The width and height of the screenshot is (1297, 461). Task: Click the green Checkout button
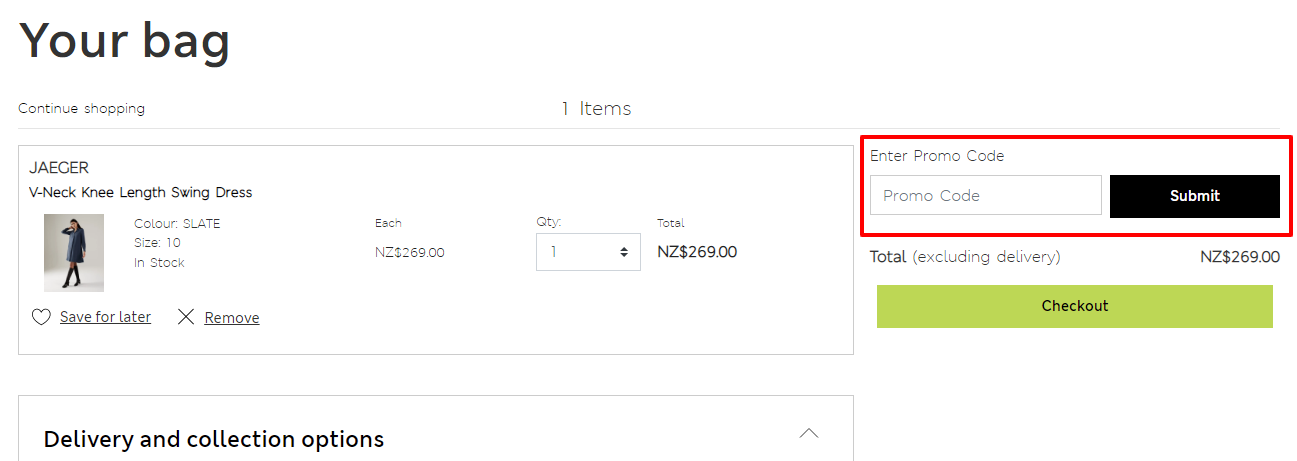[1075, 306]
